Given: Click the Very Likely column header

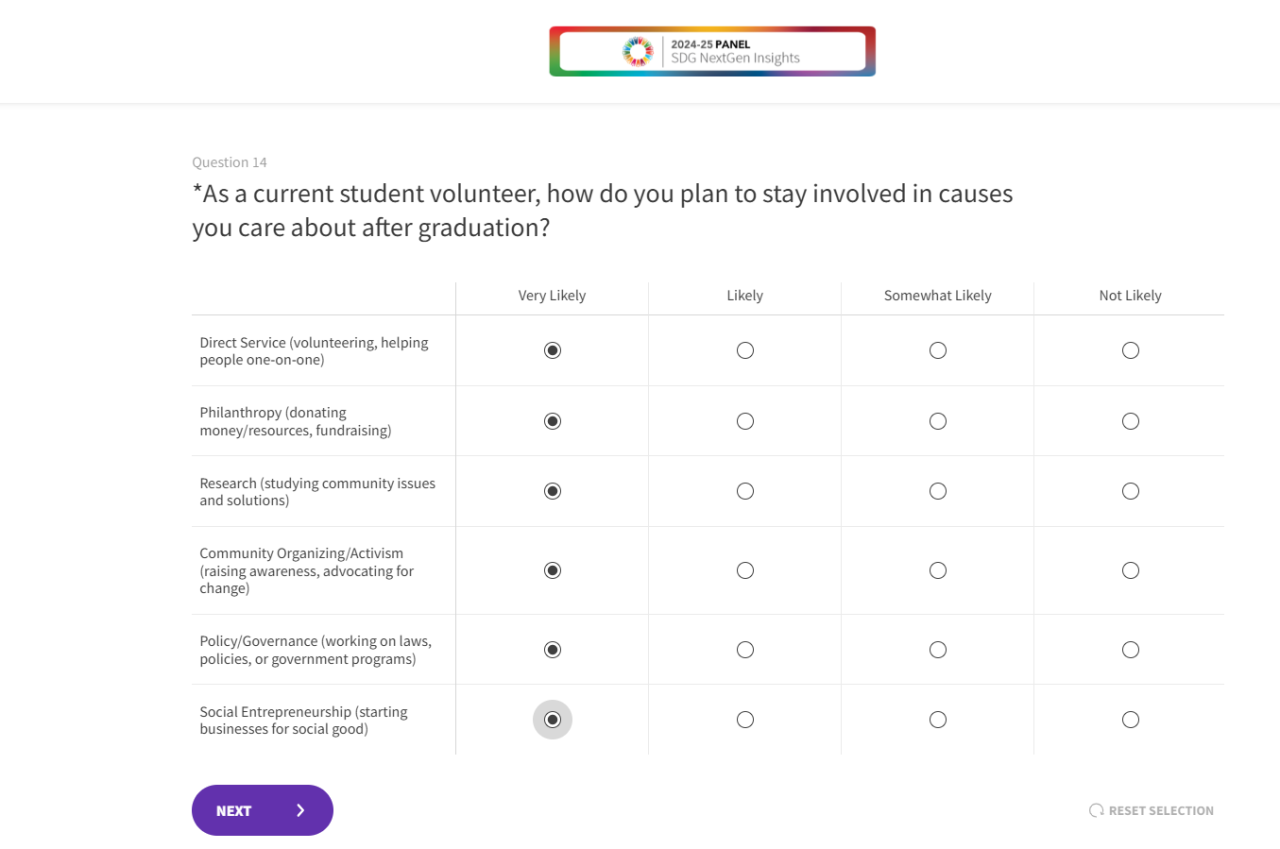Looking at the screenshot, I should (552, 296).
